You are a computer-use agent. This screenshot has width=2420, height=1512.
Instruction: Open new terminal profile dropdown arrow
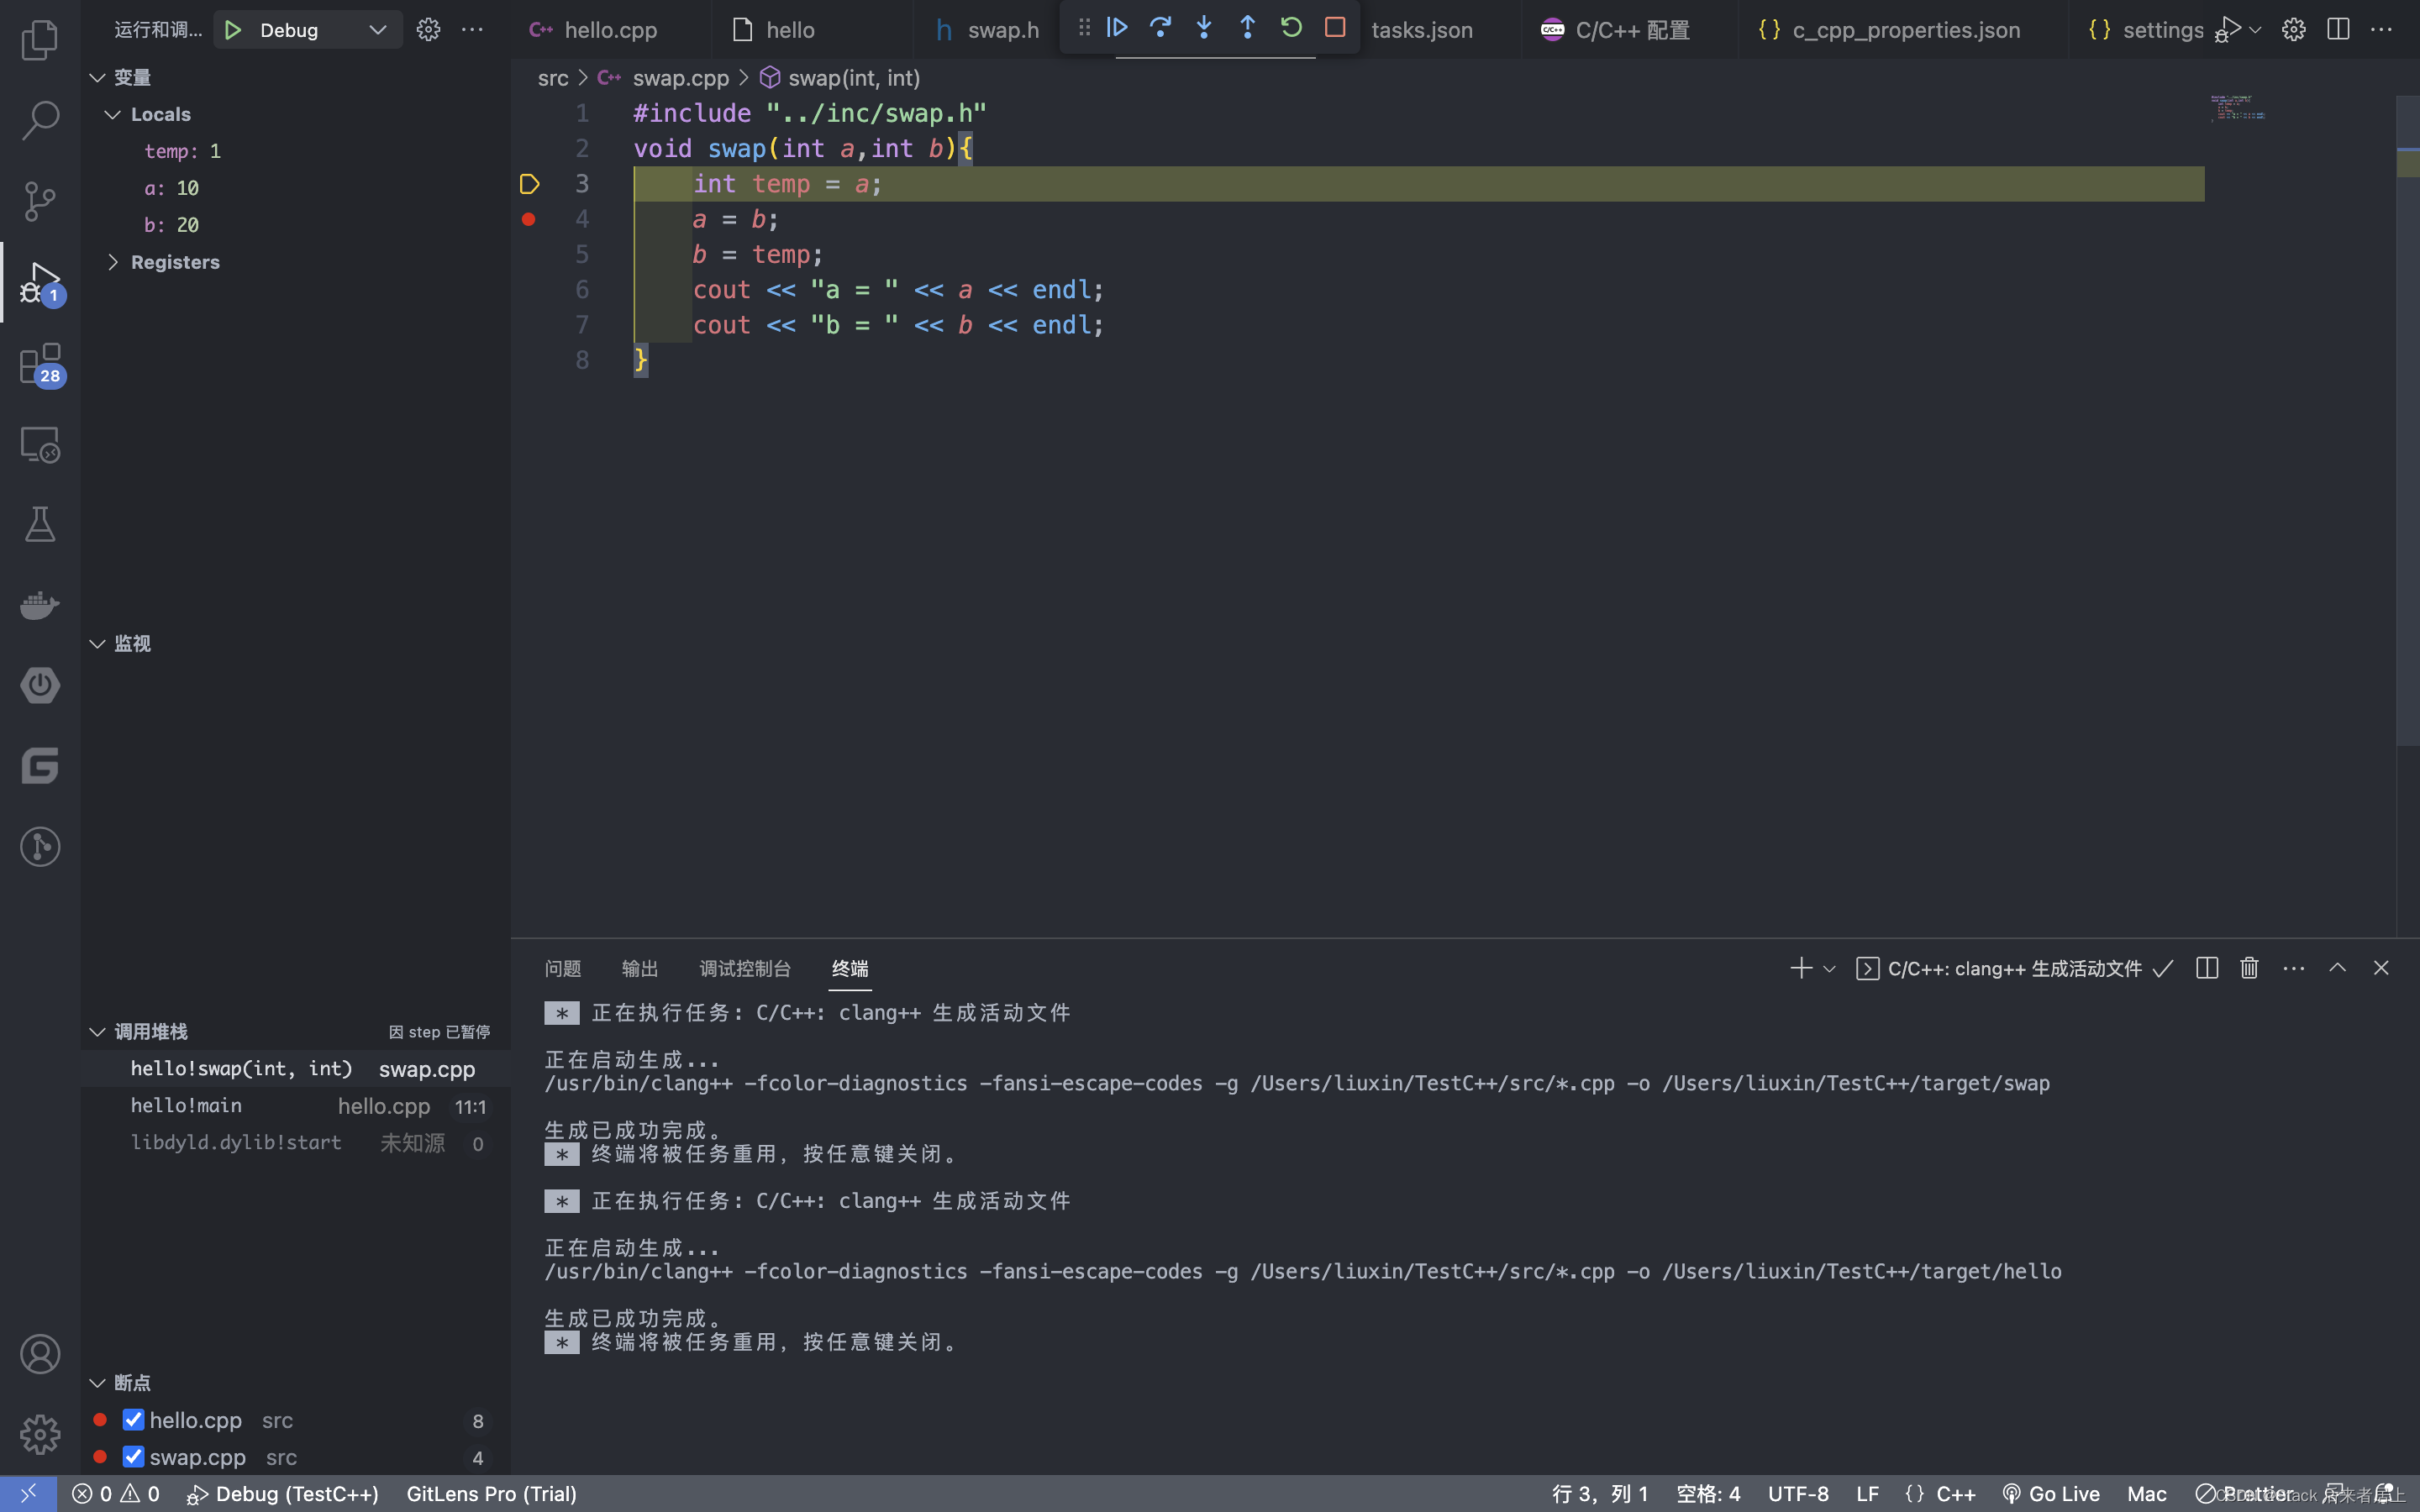click(x=1830, y=968)
